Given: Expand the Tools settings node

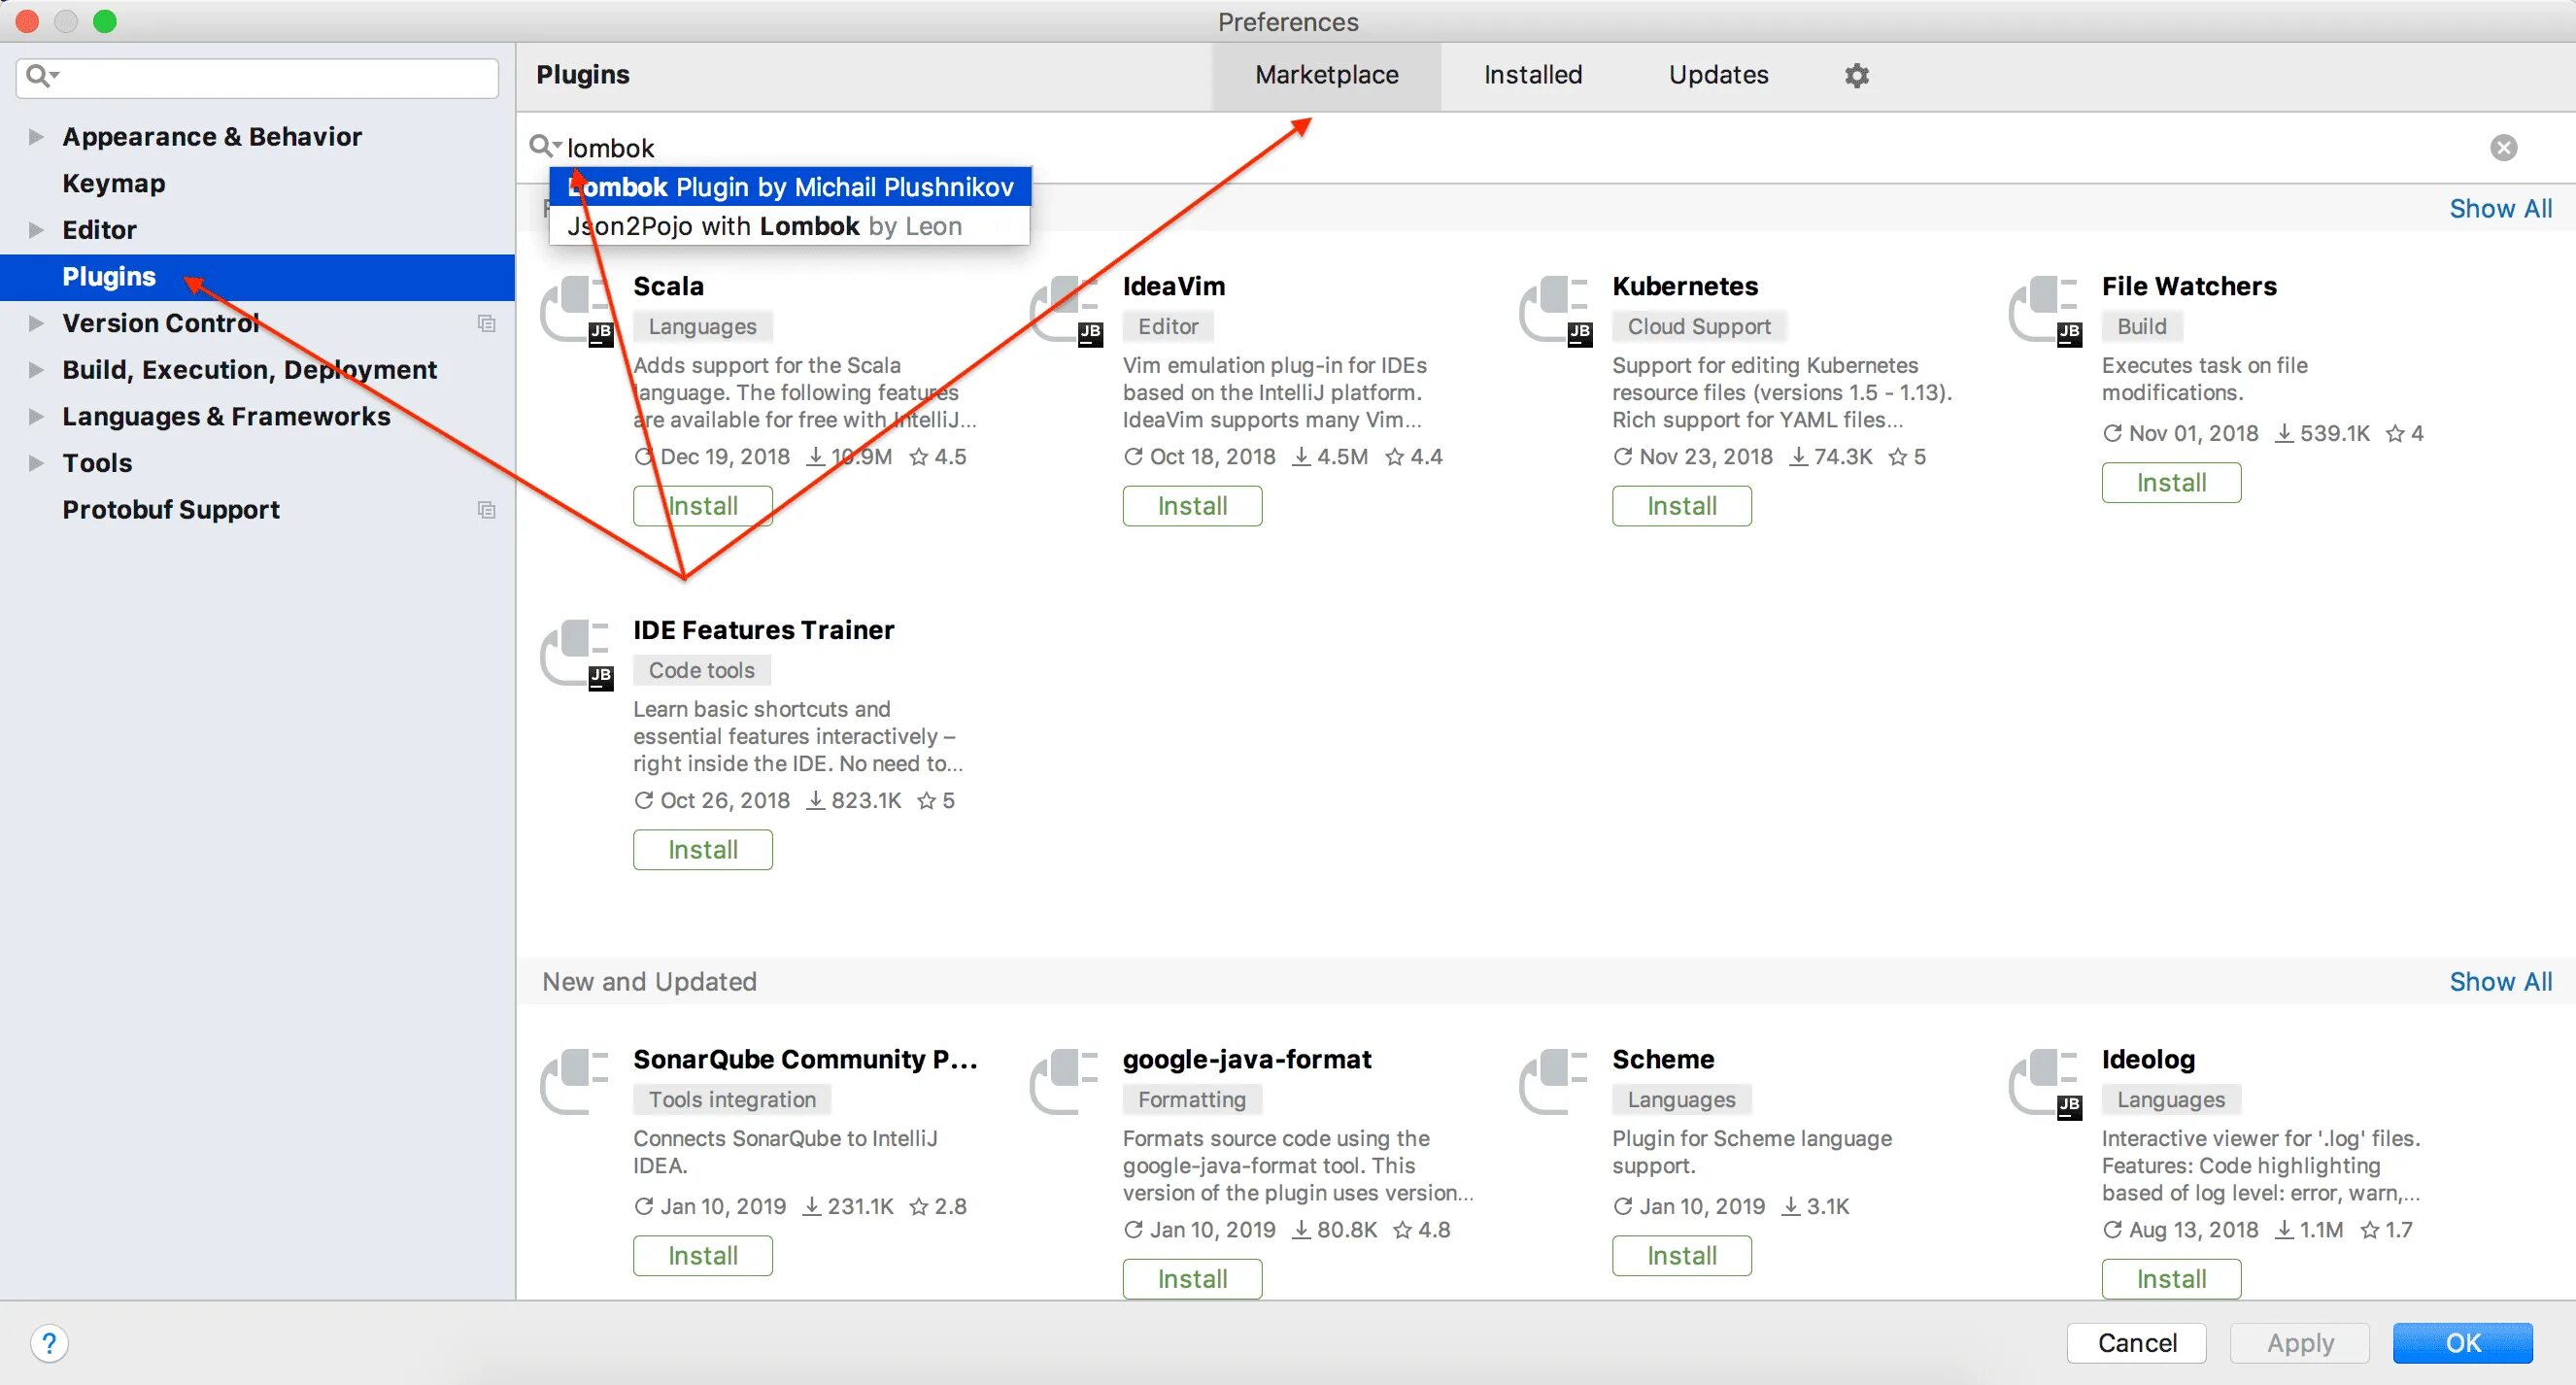Looking at the screenshot, I should (36, 463).
